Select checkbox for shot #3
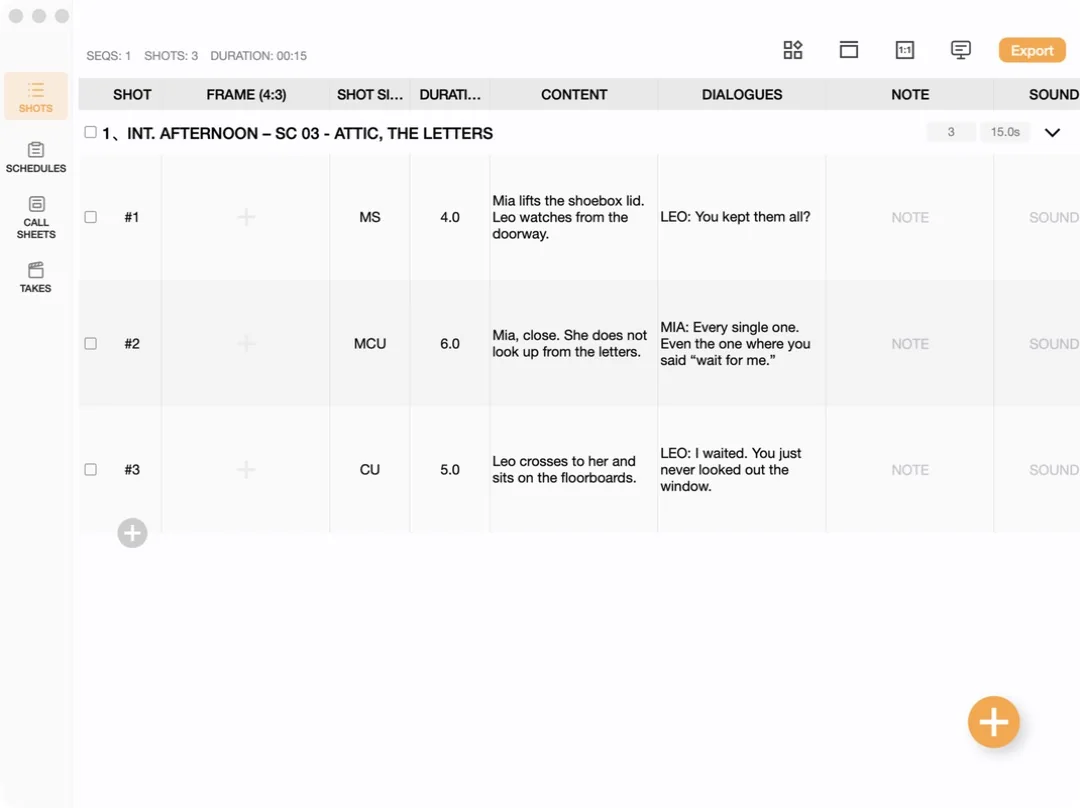This screenshot has width=1080, height=808. click(x=90, y=469)
